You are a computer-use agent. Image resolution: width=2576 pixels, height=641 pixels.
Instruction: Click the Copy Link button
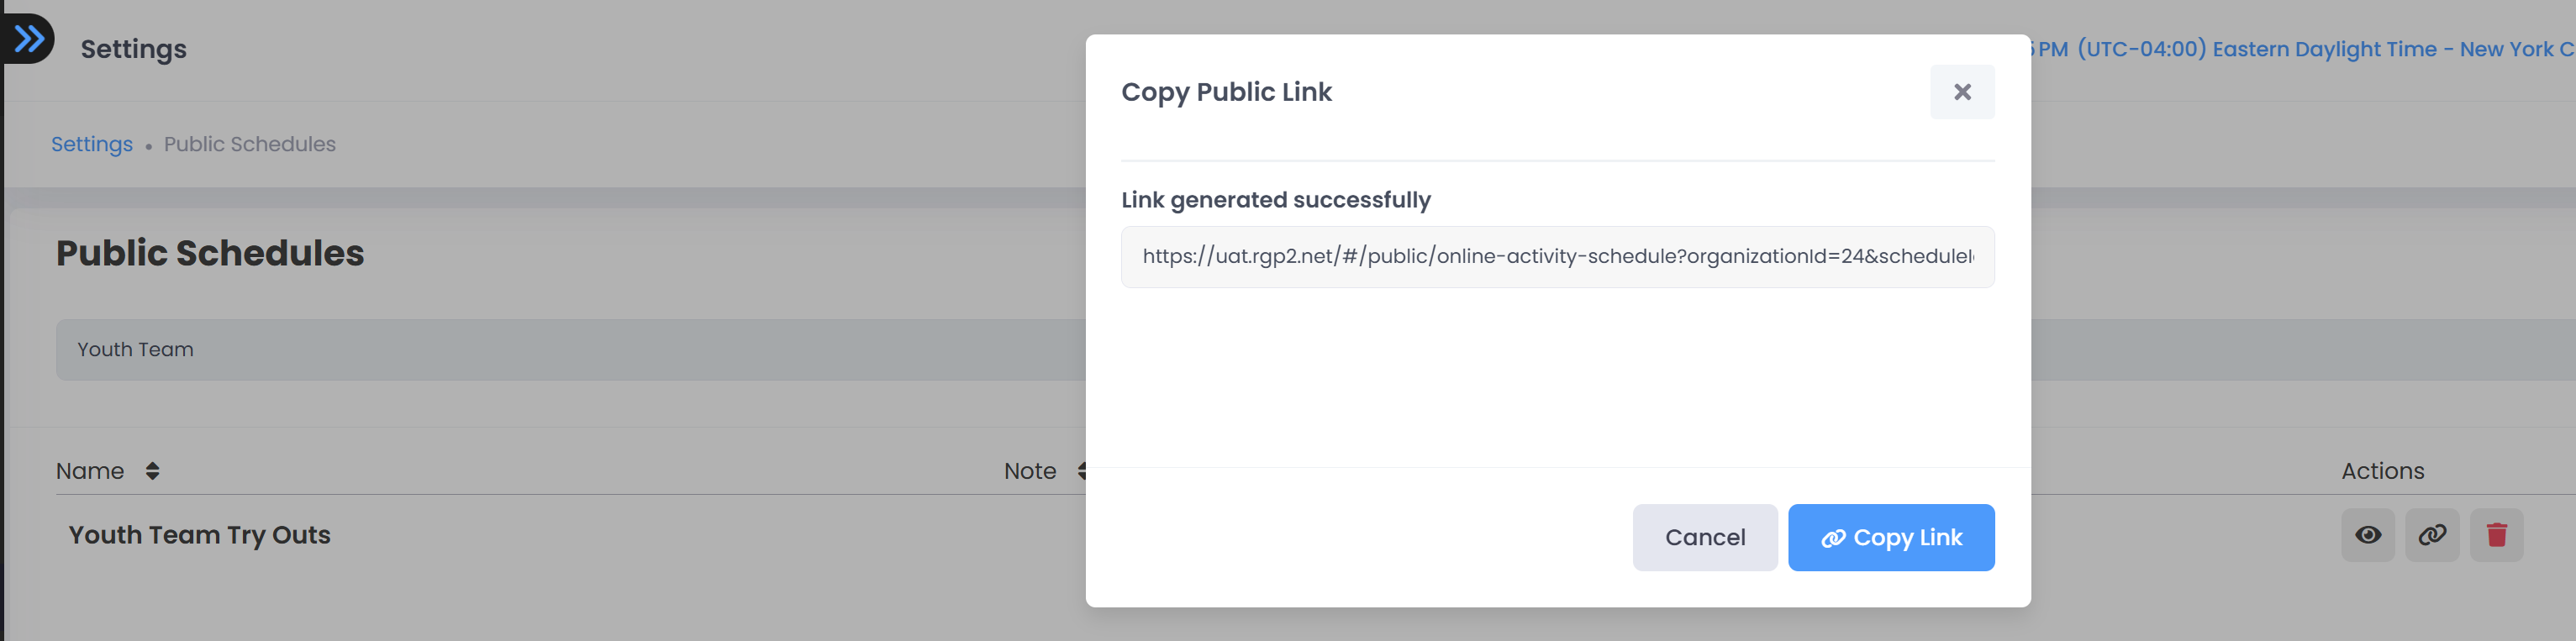click(1890, 537)
